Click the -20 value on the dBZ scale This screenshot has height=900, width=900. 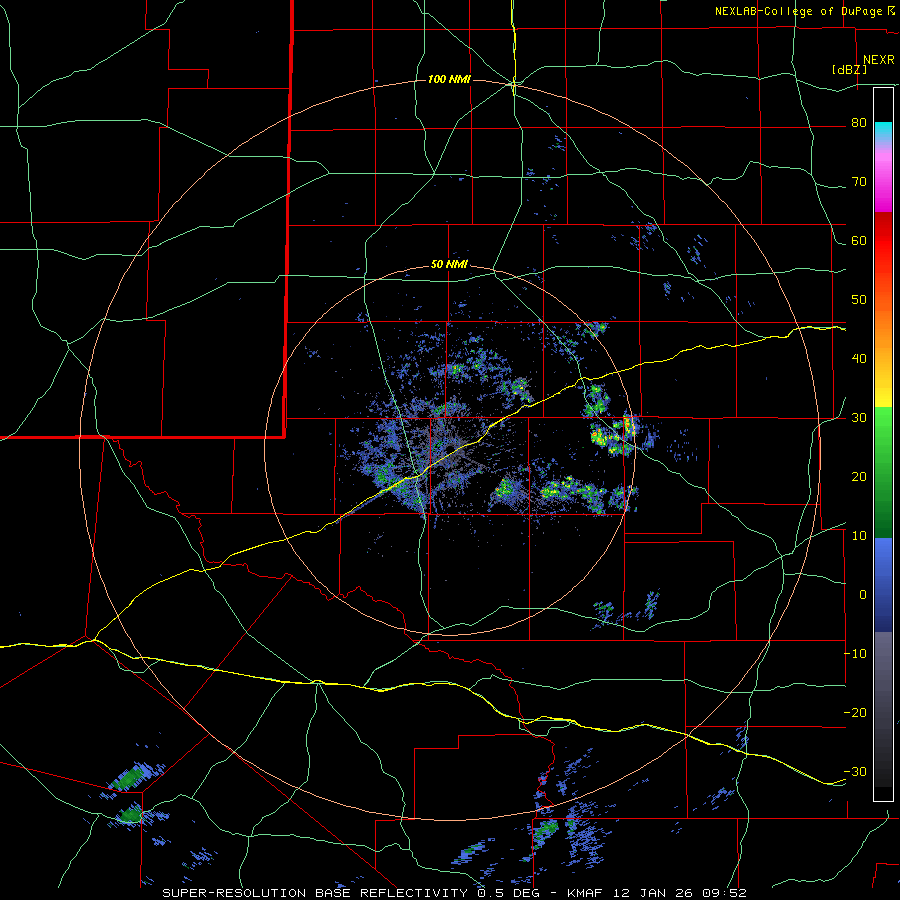[x=855, y=713]
